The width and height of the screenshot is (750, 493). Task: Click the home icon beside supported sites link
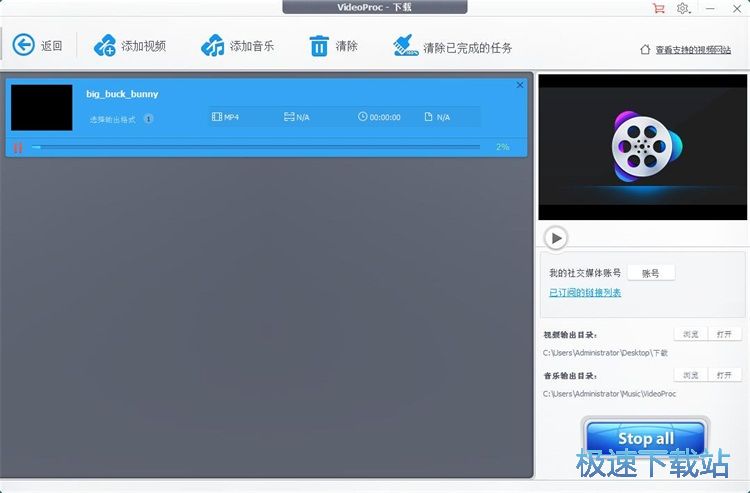pos(645,49)
